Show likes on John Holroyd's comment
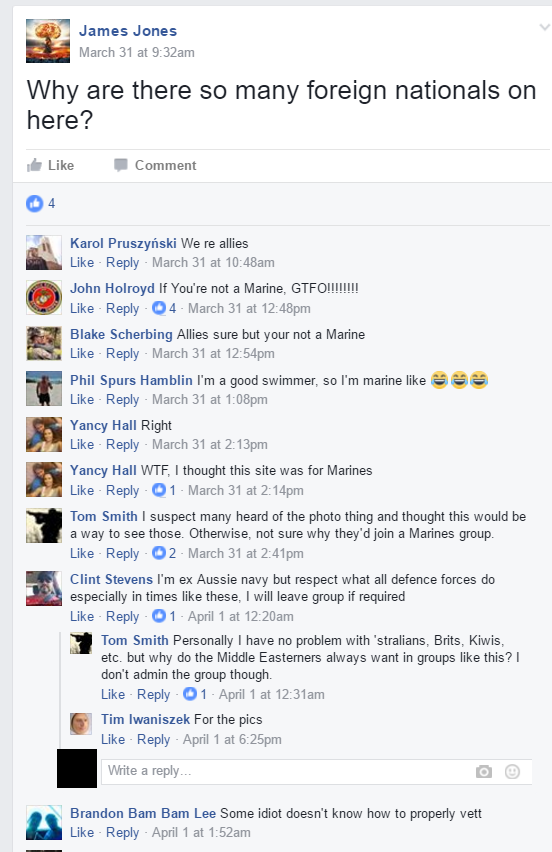This screenshot has width=552, height=852. tap(164, 308)
